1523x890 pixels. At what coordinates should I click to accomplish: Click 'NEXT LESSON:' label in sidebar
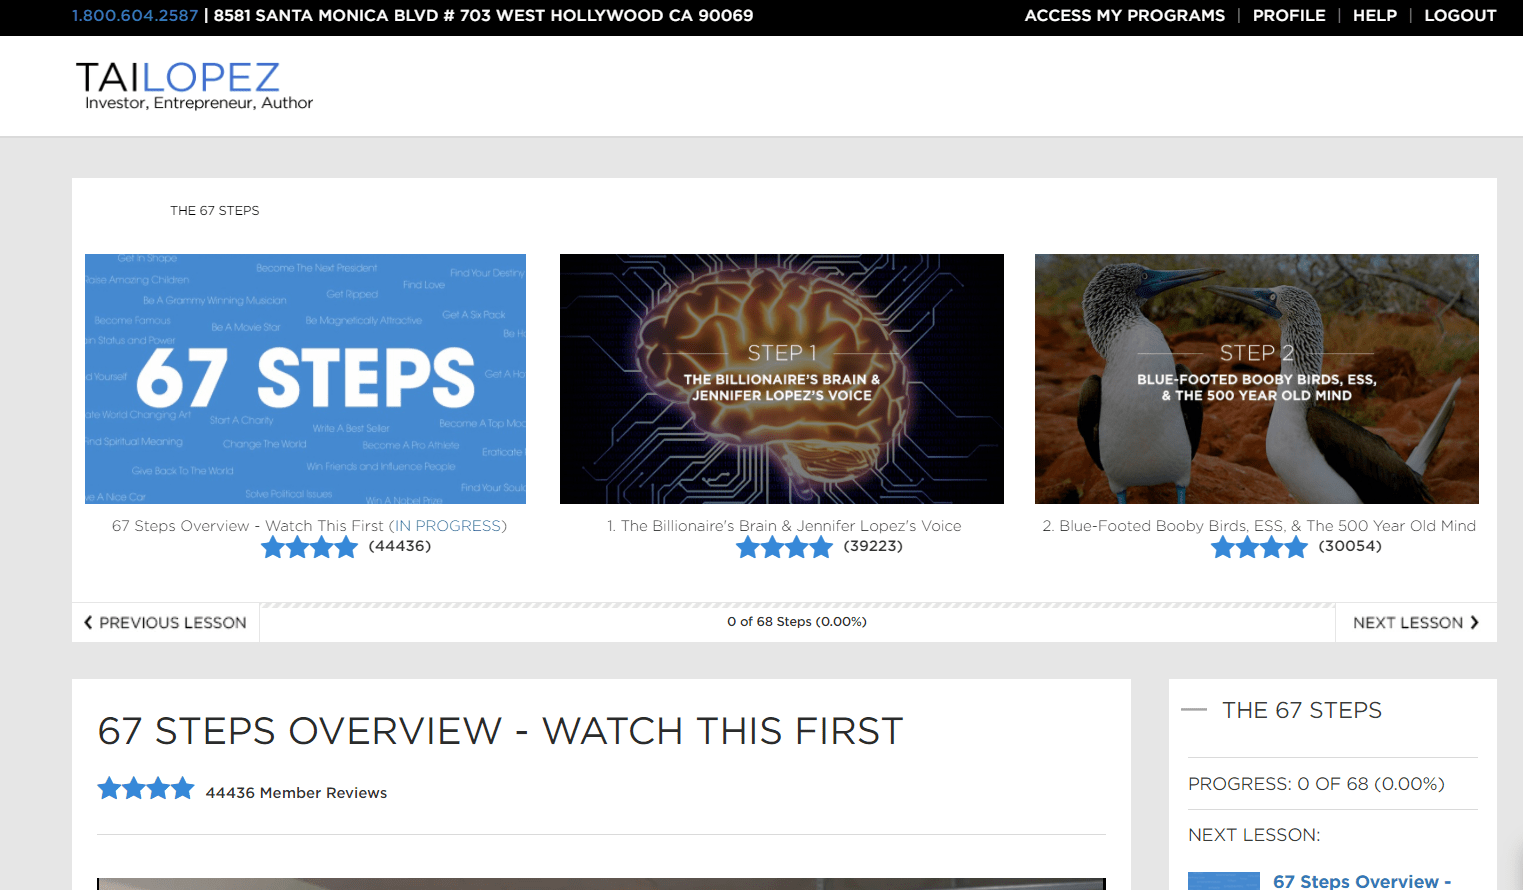(1254, 835)
